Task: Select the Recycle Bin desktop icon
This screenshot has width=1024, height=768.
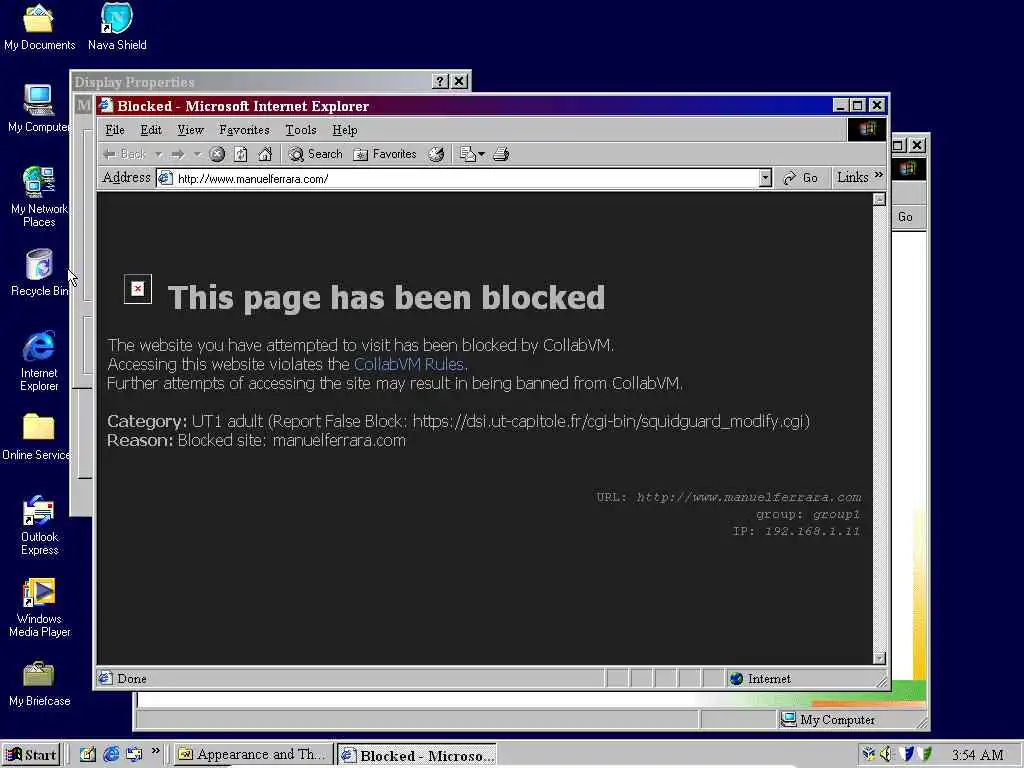Action: pyautogui.click(x=39, y=273)
